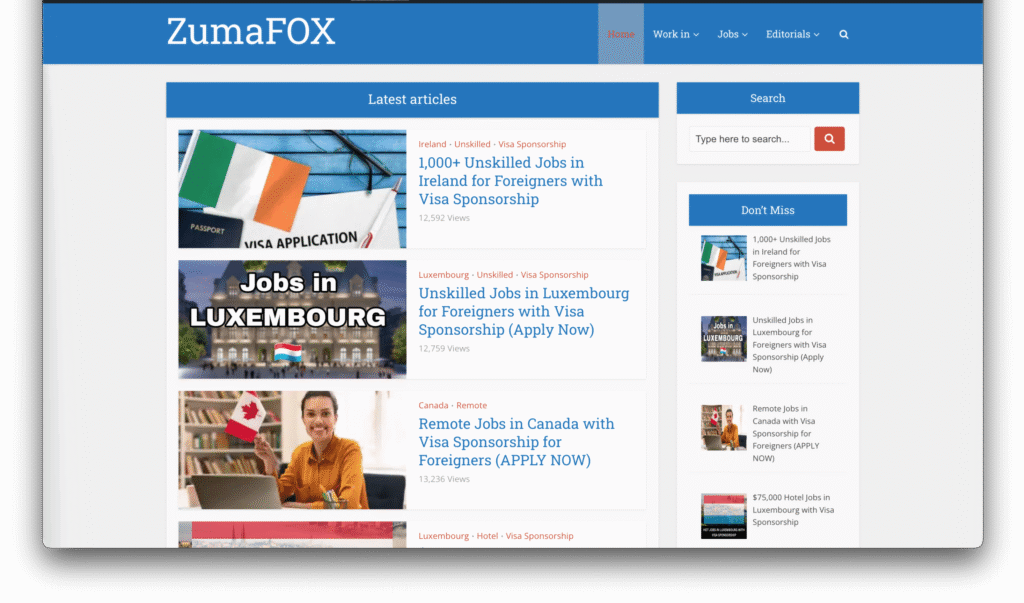Open 1,000+ Unskilled Jobs in Ireland headline

(x=510, y=181)
